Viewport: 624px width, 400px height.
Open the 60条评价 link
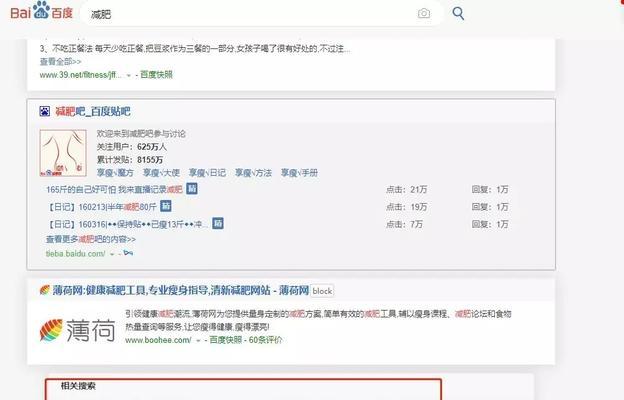(x=265, y=340)
